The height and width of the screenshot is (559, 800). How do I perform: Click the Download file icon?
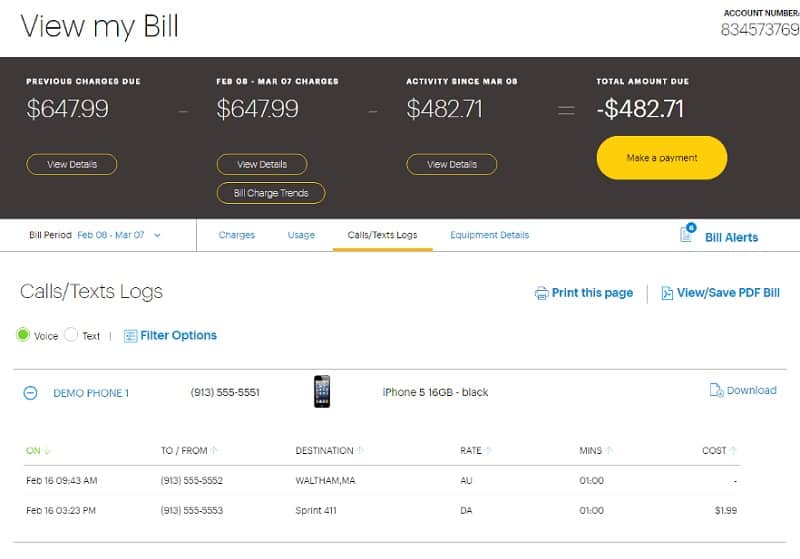(x=716, y=391)
